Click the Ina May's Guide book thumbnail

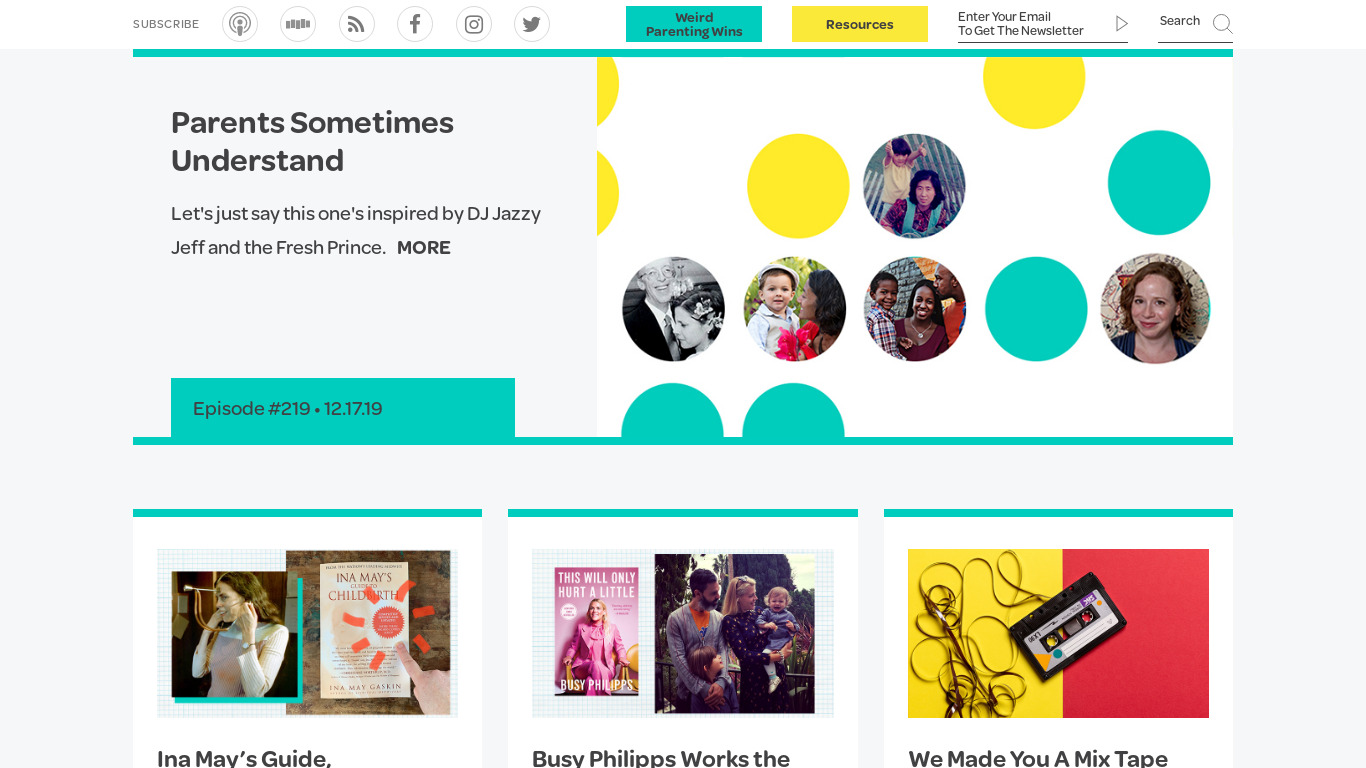(307, 633)
